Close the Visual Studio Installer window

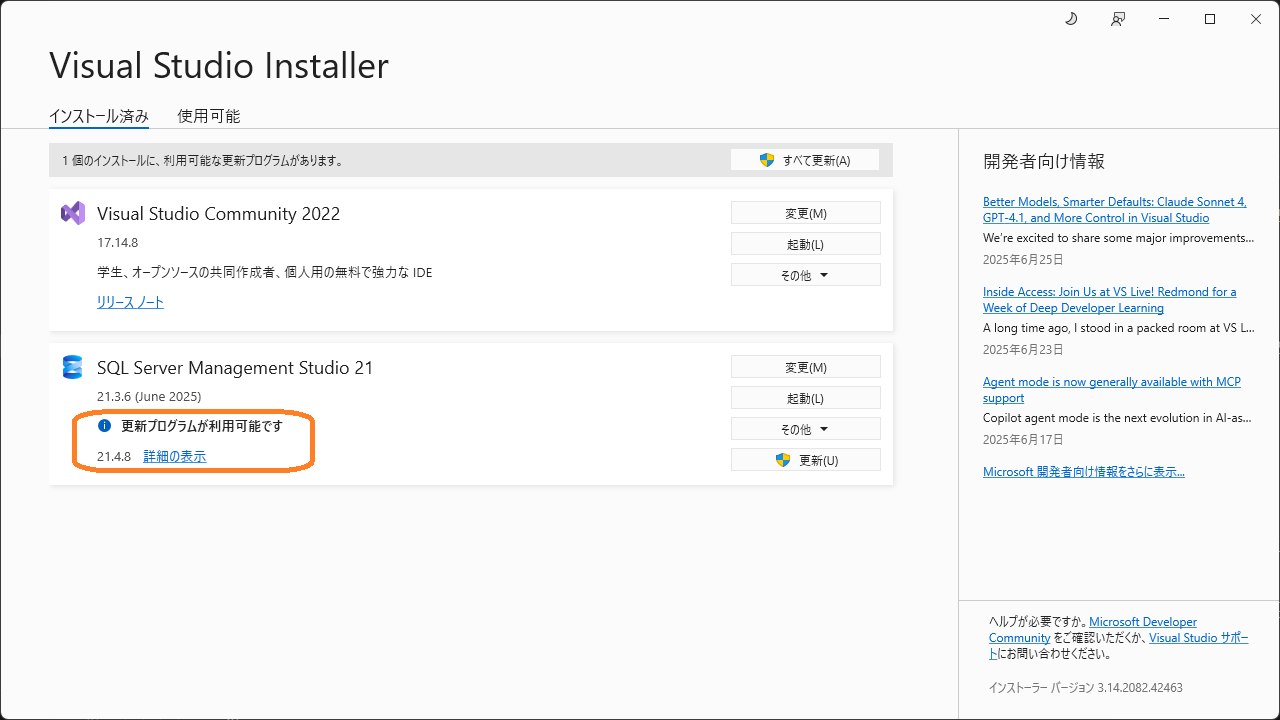pos(1256,19)
